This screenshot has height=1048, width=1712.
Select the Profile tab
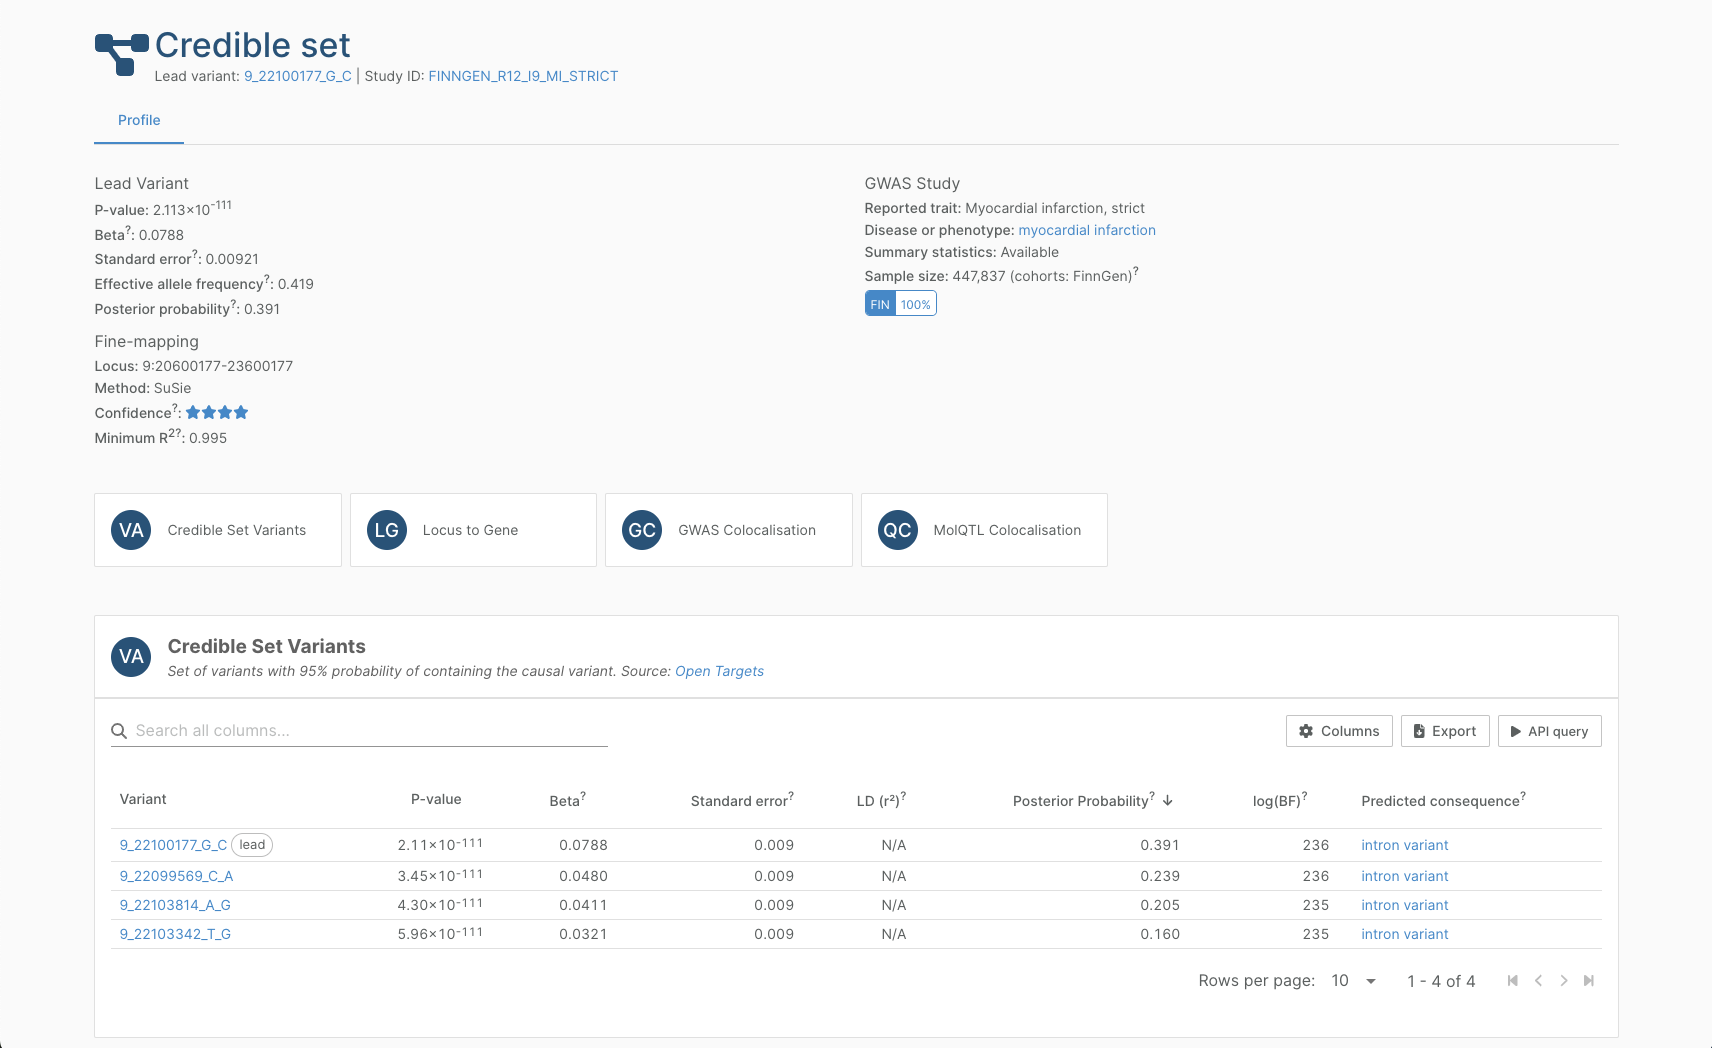[139, 120]
